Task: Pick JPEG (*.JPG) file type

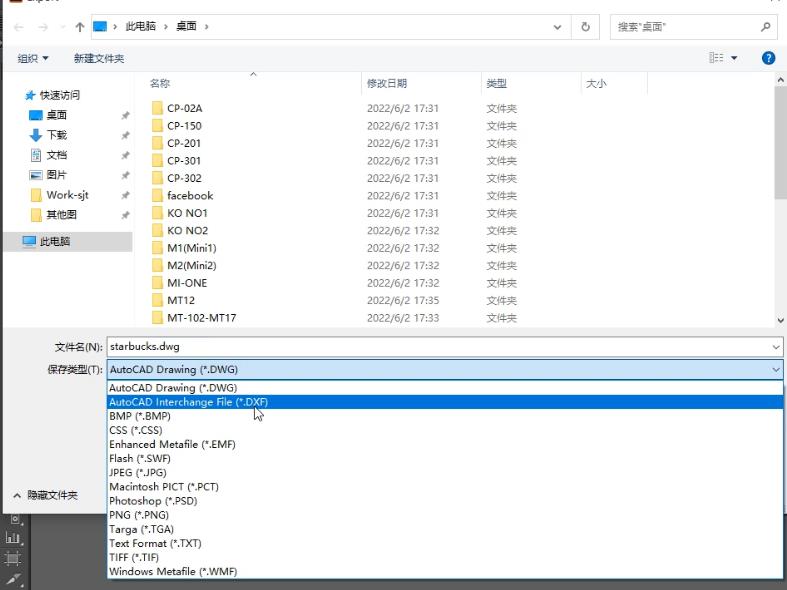Action: (x=138, y=473)
